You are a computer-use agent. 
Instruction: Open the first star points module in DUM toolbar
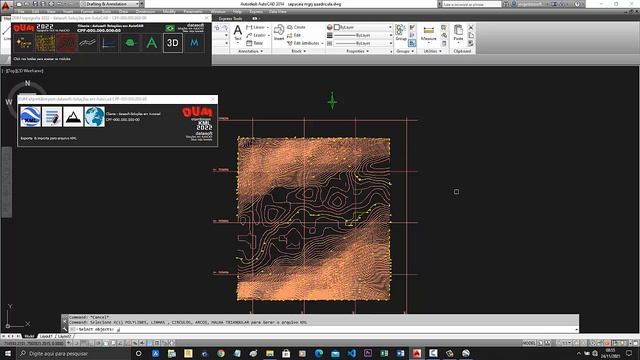pos(24,42)
